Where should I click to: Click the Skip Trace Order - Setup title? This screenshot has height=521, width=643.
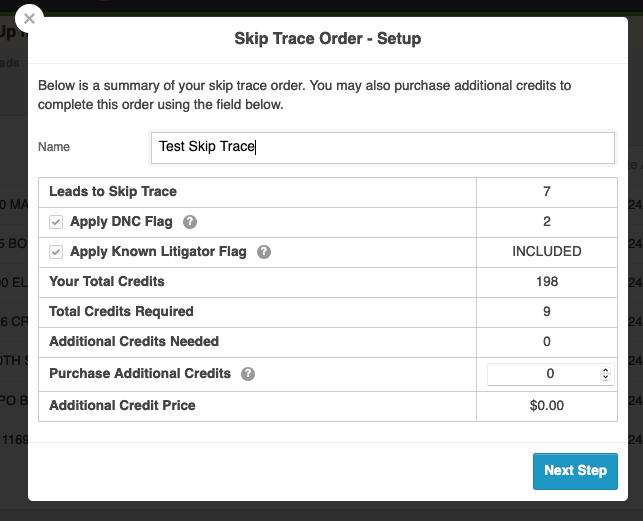(328, 39)
